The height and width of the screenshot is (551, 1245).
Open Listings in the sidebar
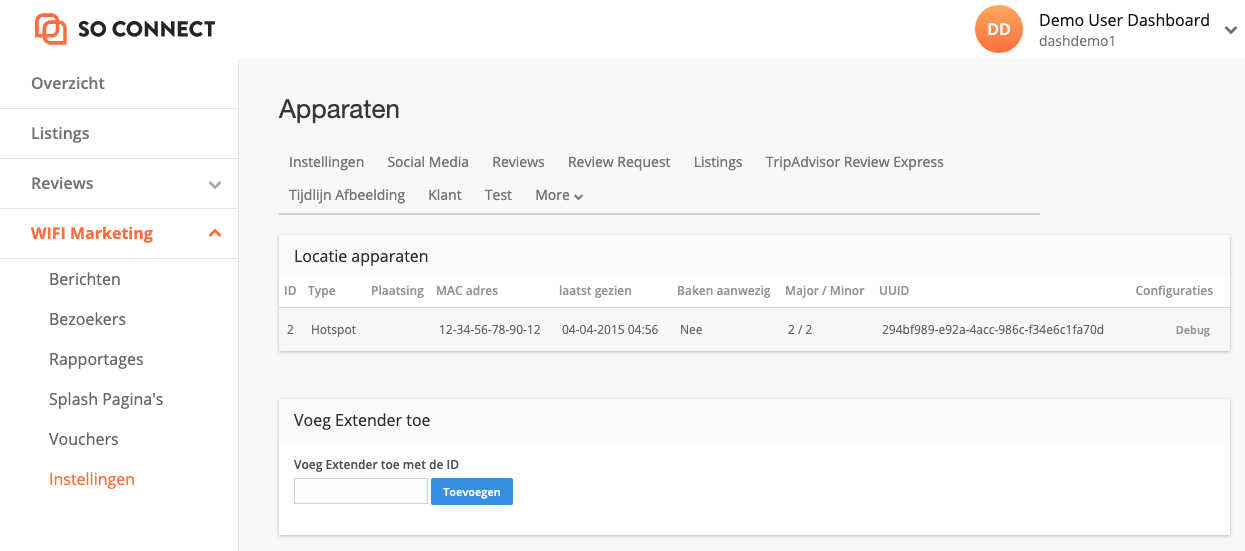(60, 133)
